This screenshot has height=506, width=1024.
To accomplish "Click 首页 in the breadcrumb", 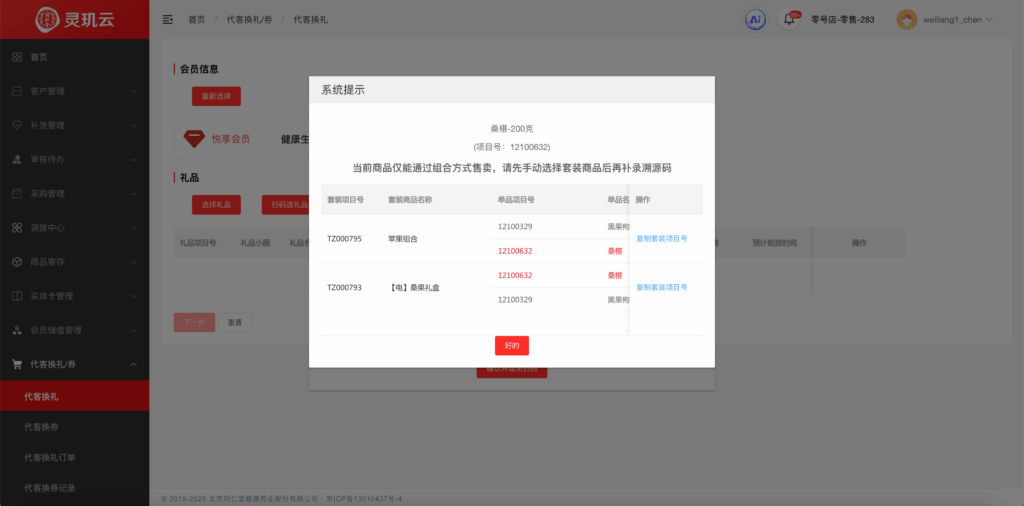I will 196,19.
